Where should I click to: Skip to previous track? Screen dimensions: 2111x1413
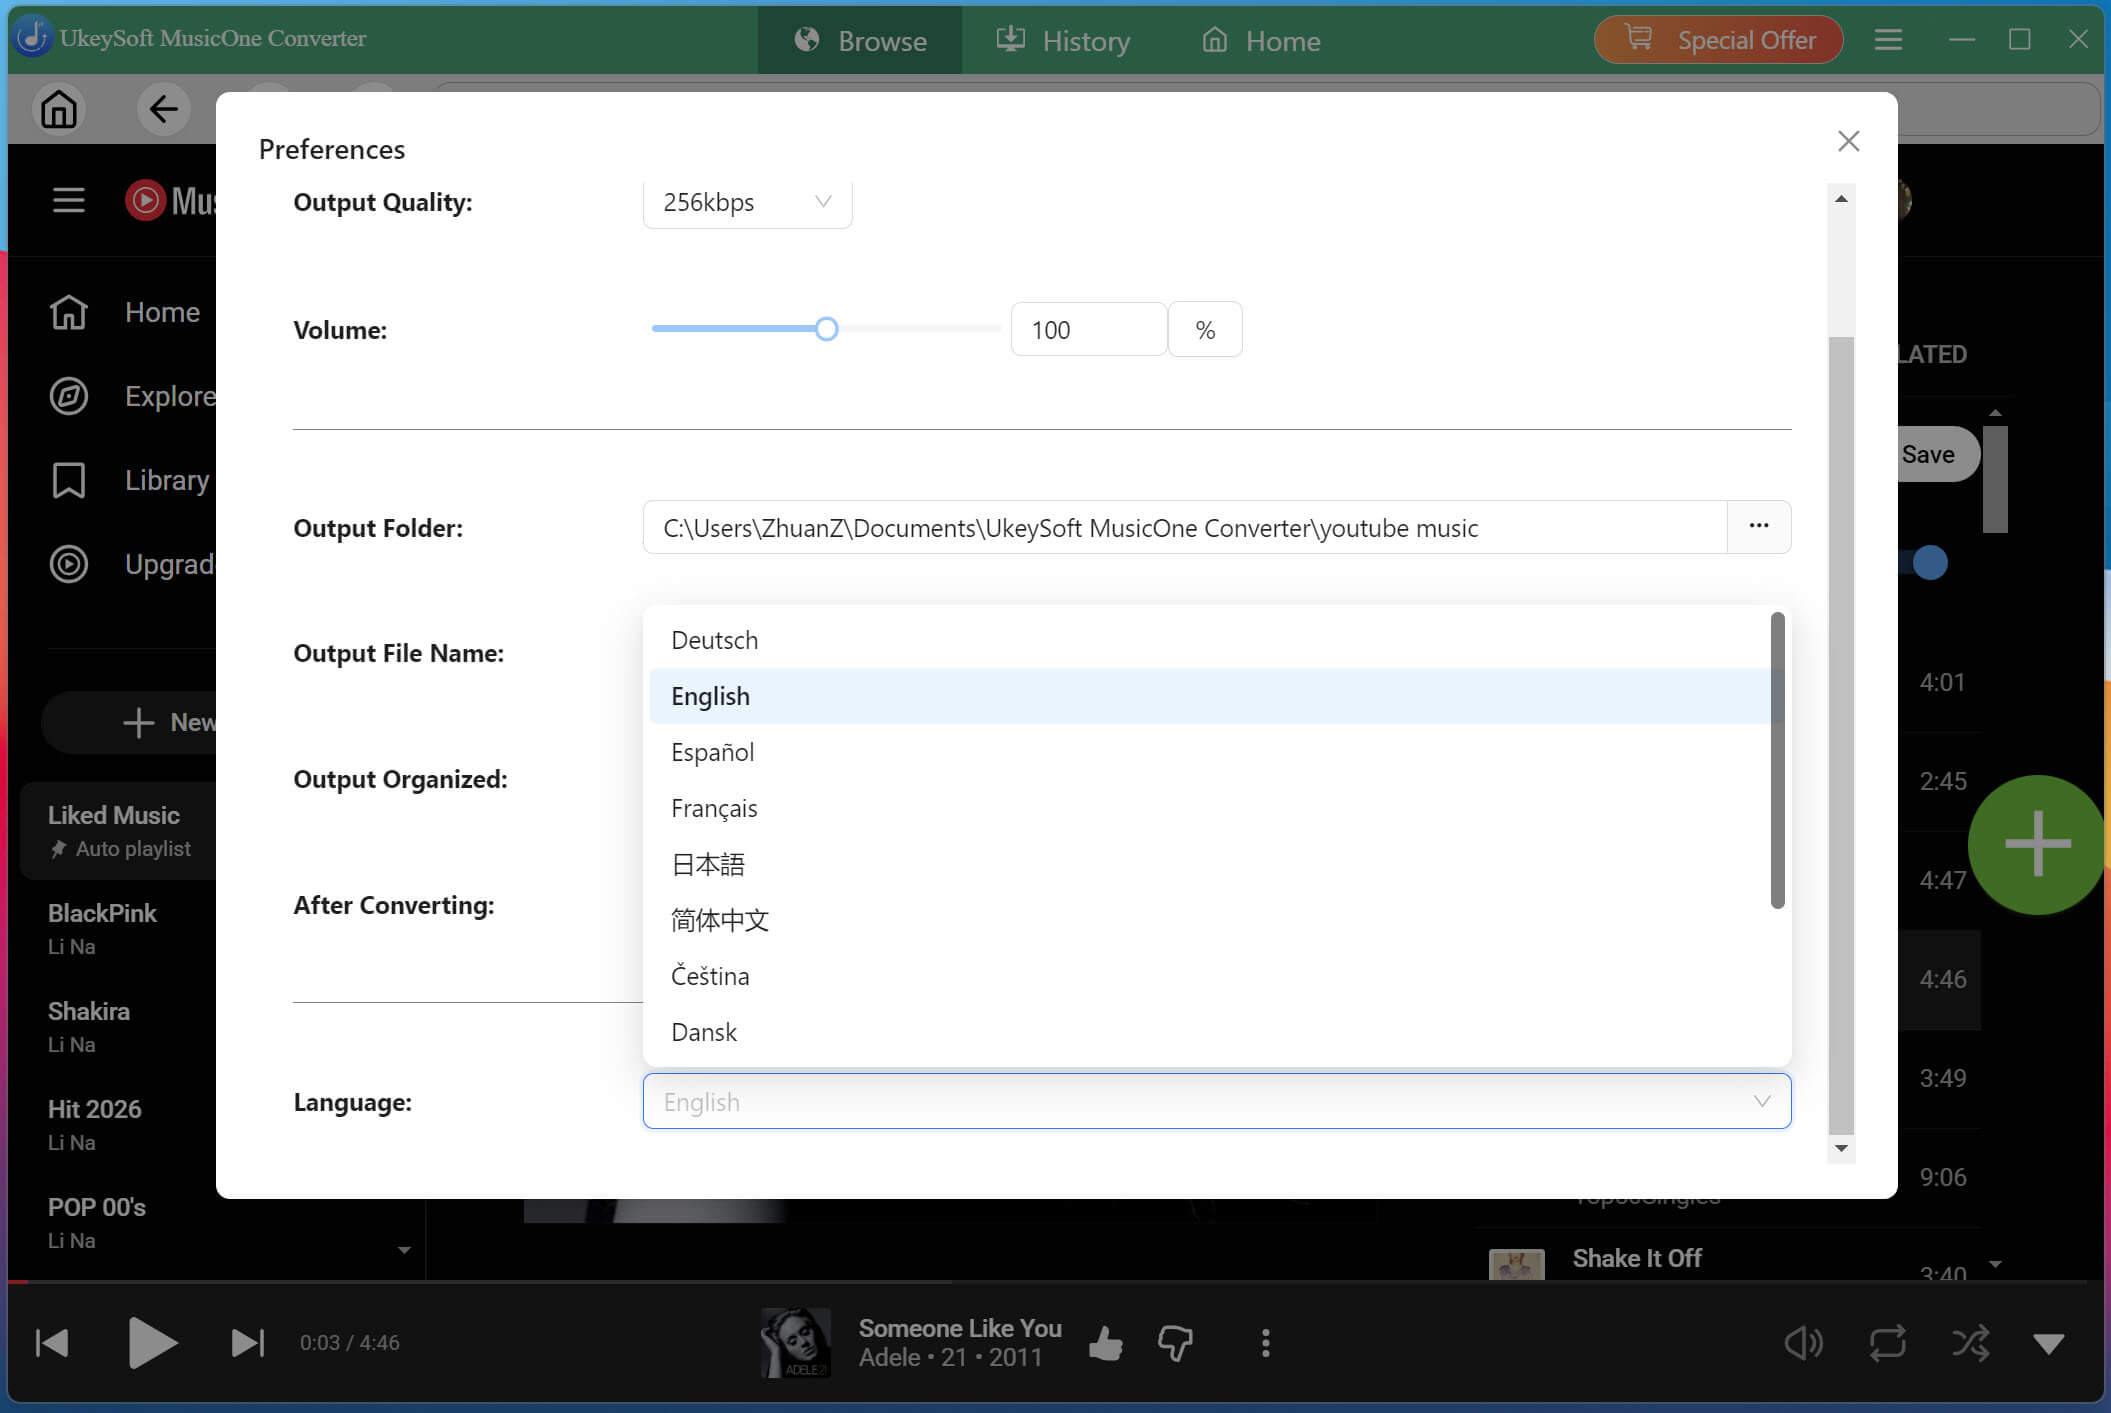[x=52, y=1343]
